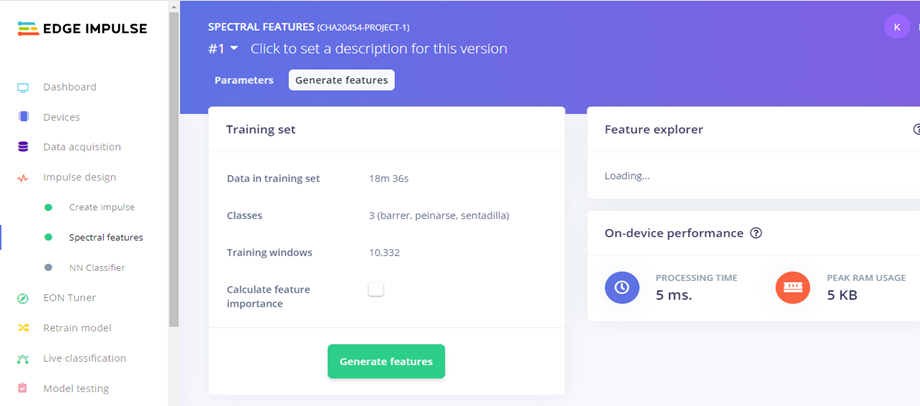Click the training data value 18m 36s
This screenshot has height=406, width=920.
coord(389,178)
